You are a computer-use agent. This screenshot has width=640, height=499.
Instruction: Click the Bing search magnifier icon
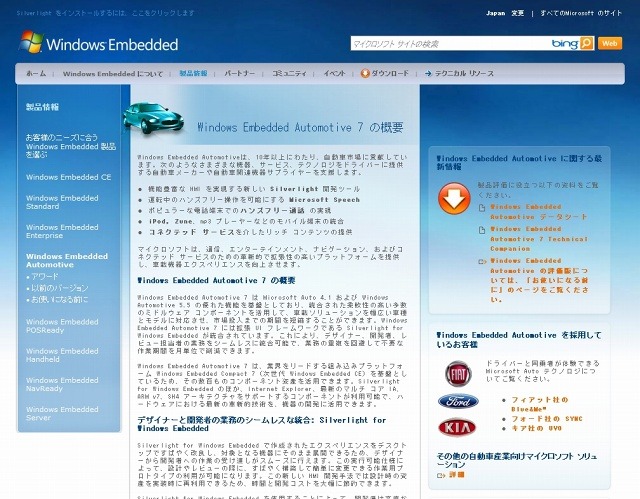tap(586, 43)
